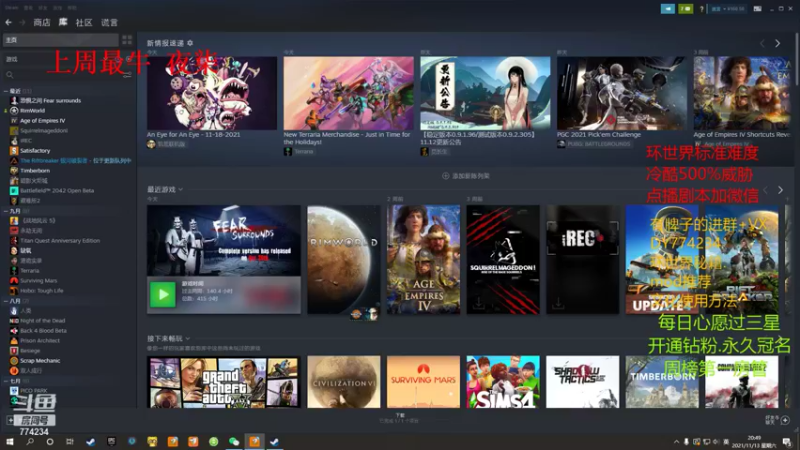Screen dimensions: 800x450
Task: Open the advanced filter sliders icon
Action: coord(127,75)
